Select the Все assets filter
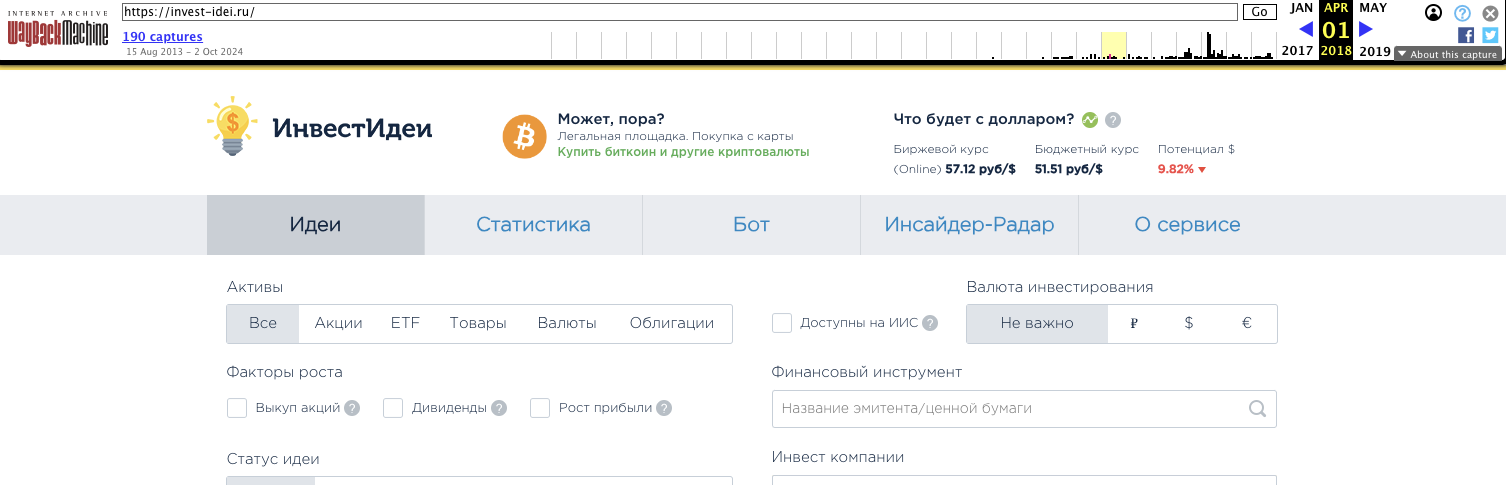Image resolution: width=1506 pixels, height=485 pixels. pyautogui.click(x=263, y=323)
